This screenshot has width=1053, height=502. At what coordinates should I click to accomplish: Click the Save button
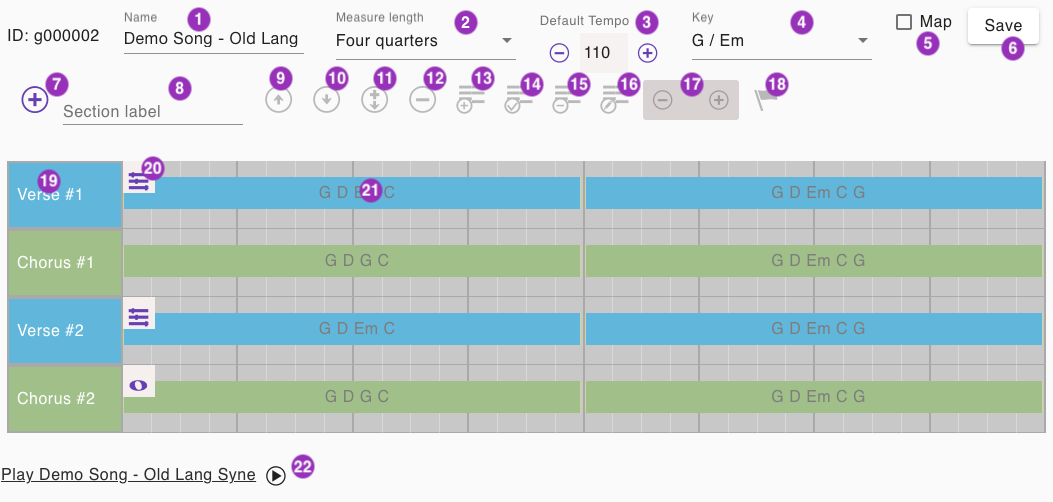click(1002, 26)
